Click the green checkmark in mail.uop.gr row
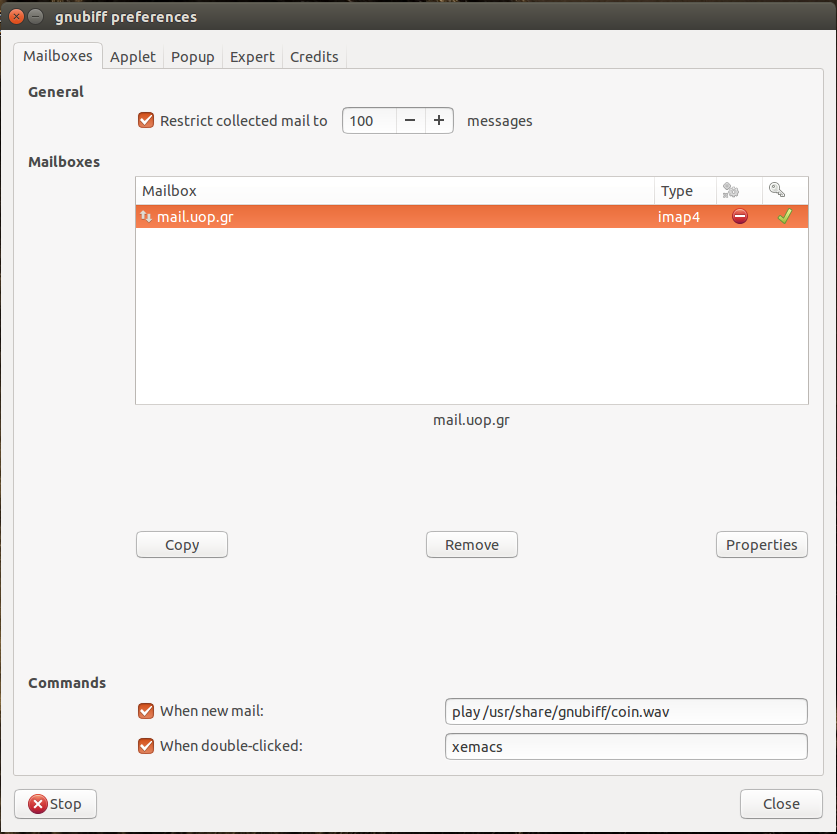837x834 pixels. [784, 217]
